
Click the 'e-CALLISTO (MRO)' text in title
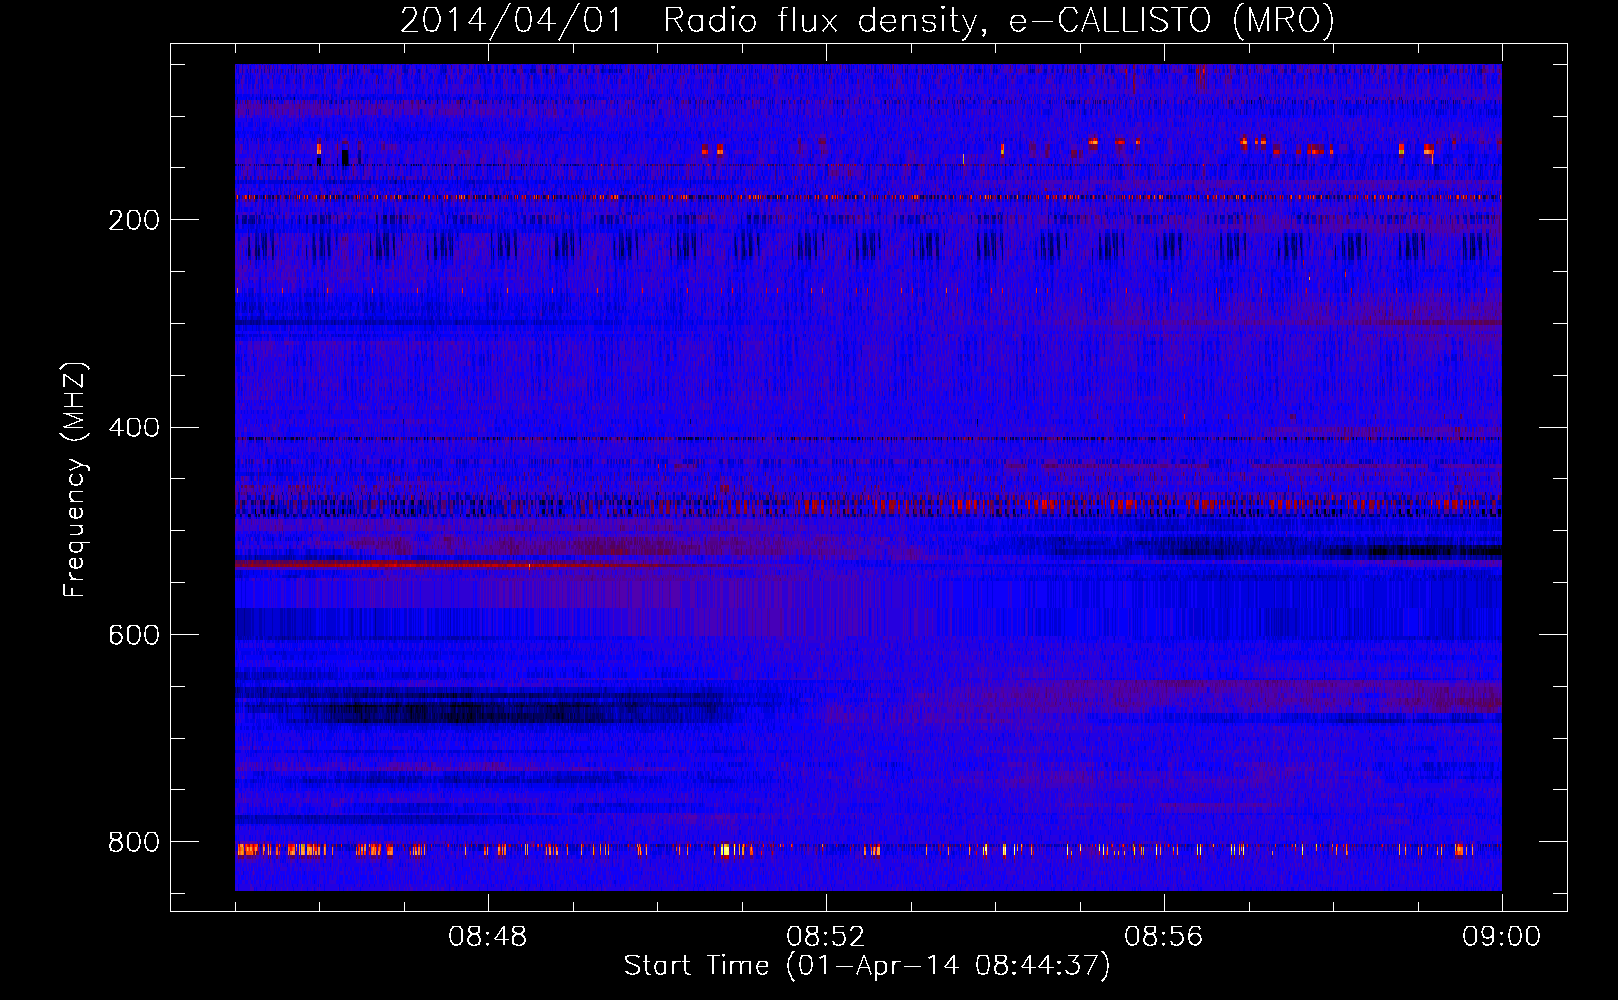[1172, 20]
